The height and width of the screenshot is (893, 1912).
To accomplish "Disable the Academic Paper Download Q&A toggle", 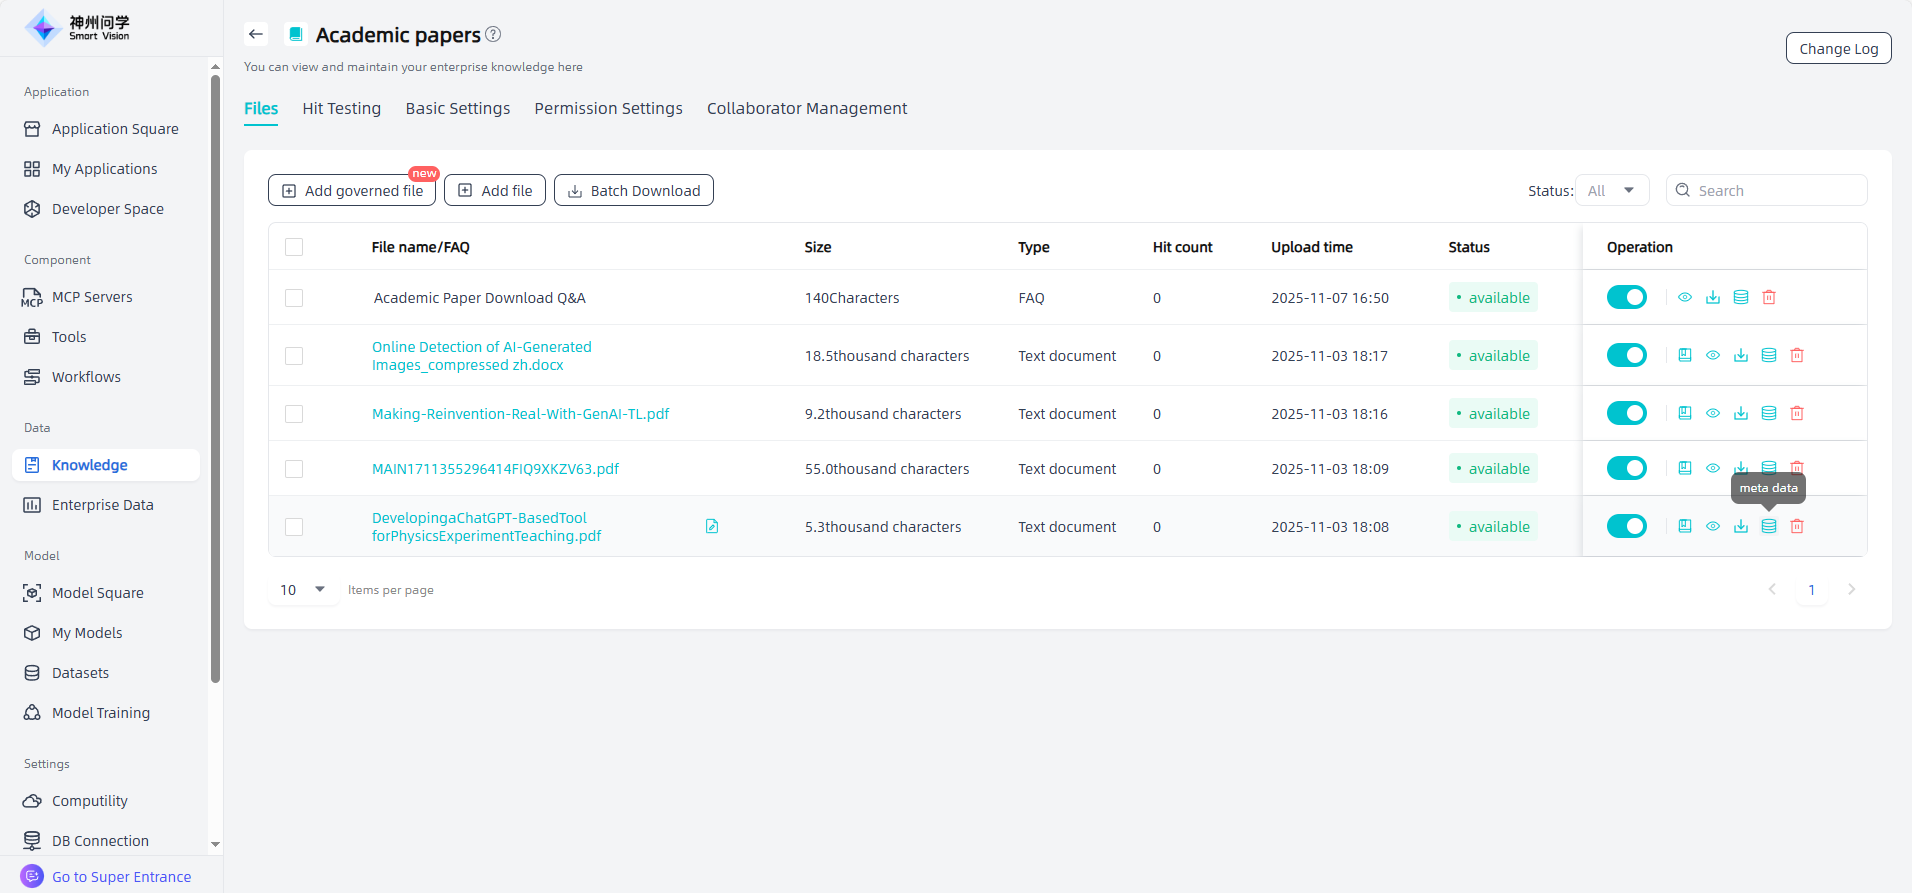I will pos(1626,297).
